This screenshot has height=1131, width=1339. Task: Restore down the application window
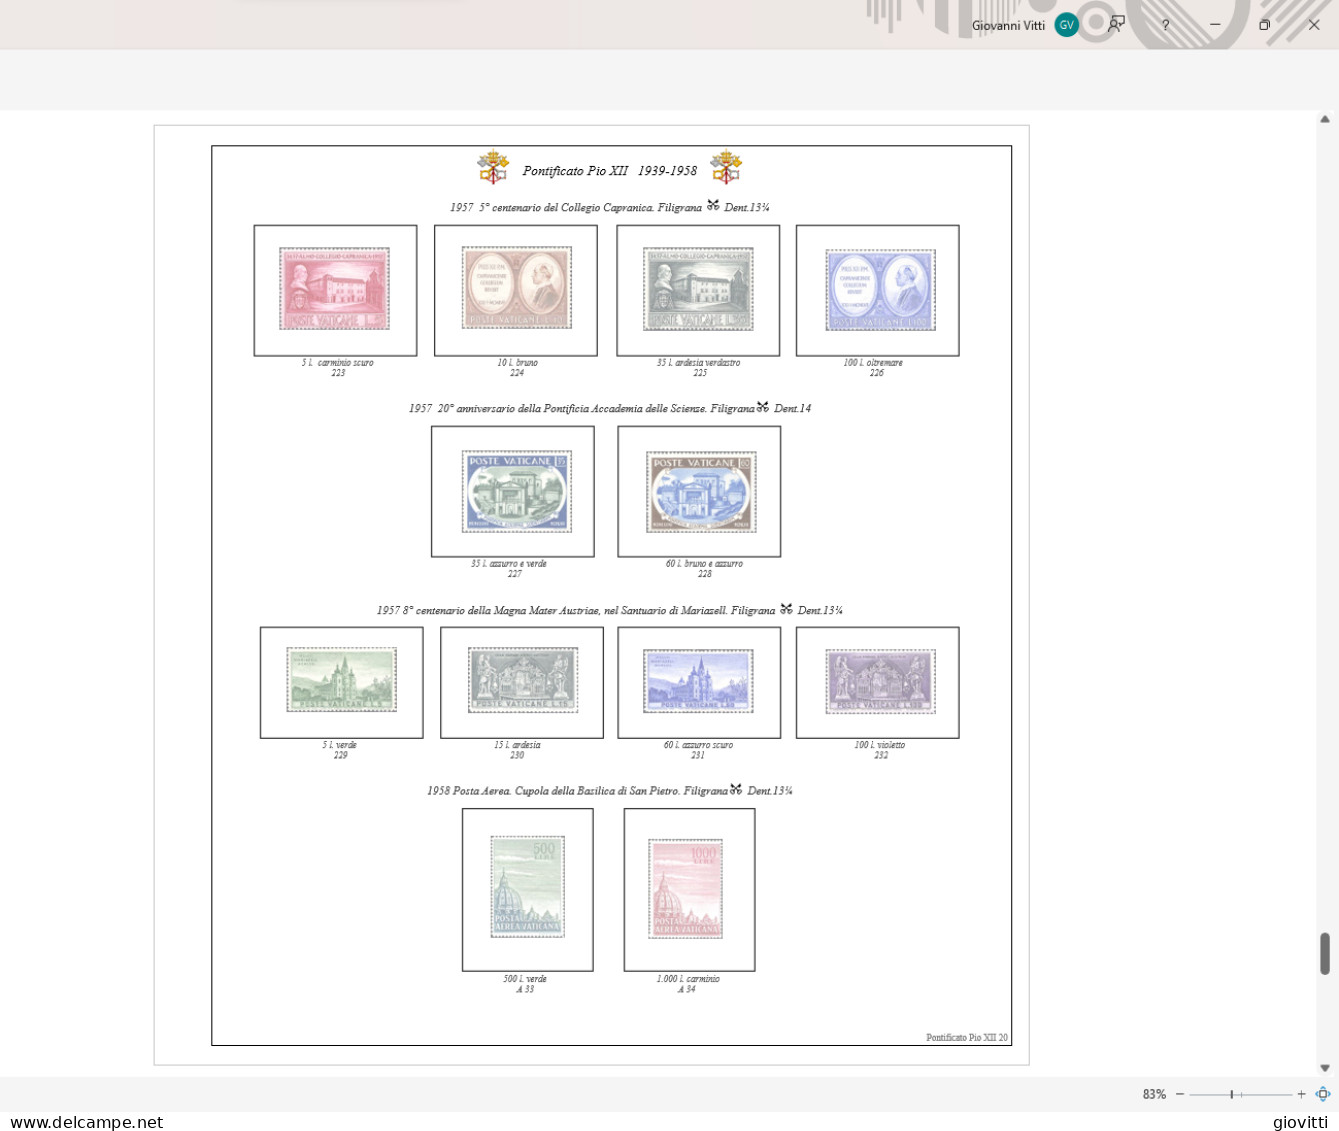click(1264, 25)
